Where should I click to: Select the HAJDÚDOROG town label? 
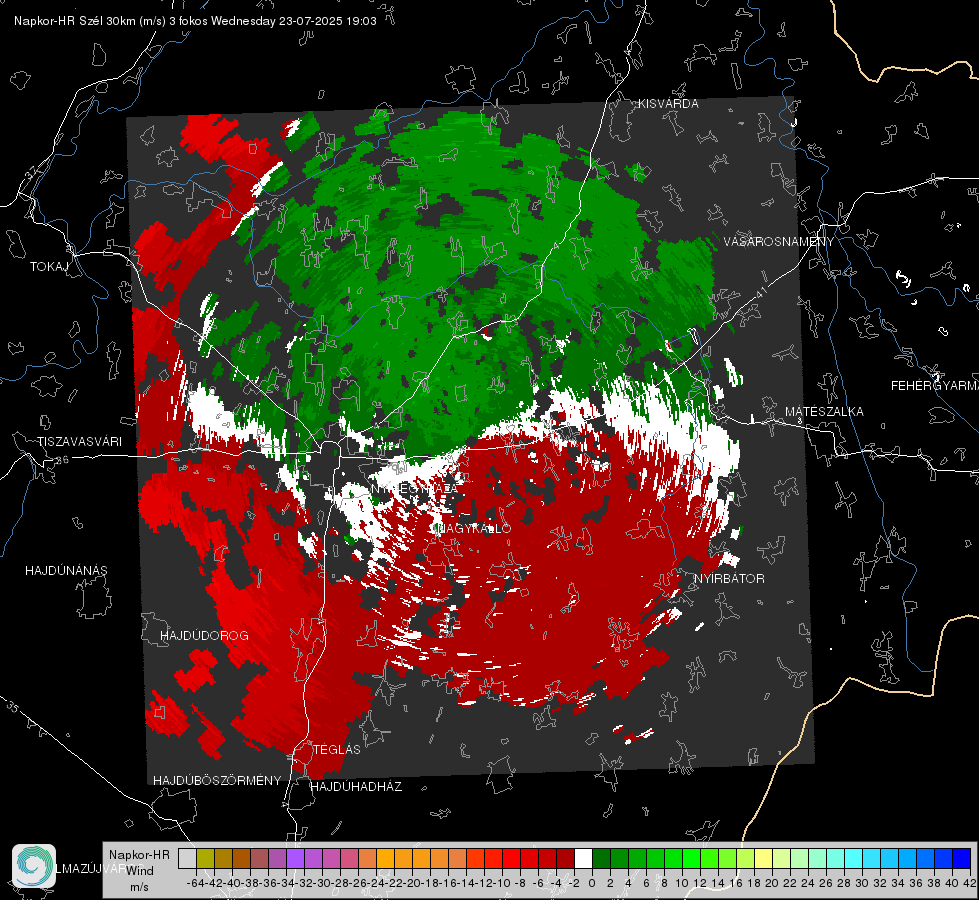[204, 636]
